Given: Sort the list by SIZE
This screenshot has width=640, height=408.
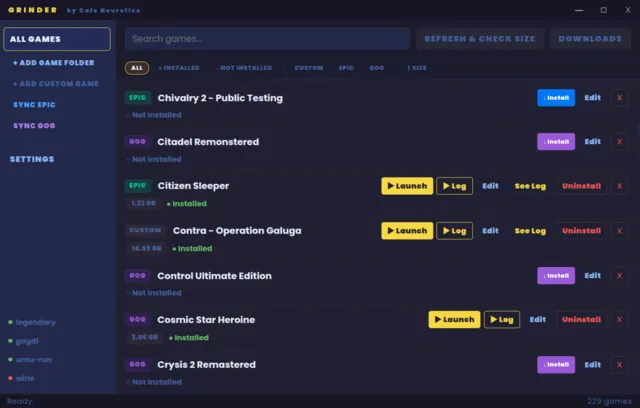Looking at the screenshot, I should pos(417,68).
